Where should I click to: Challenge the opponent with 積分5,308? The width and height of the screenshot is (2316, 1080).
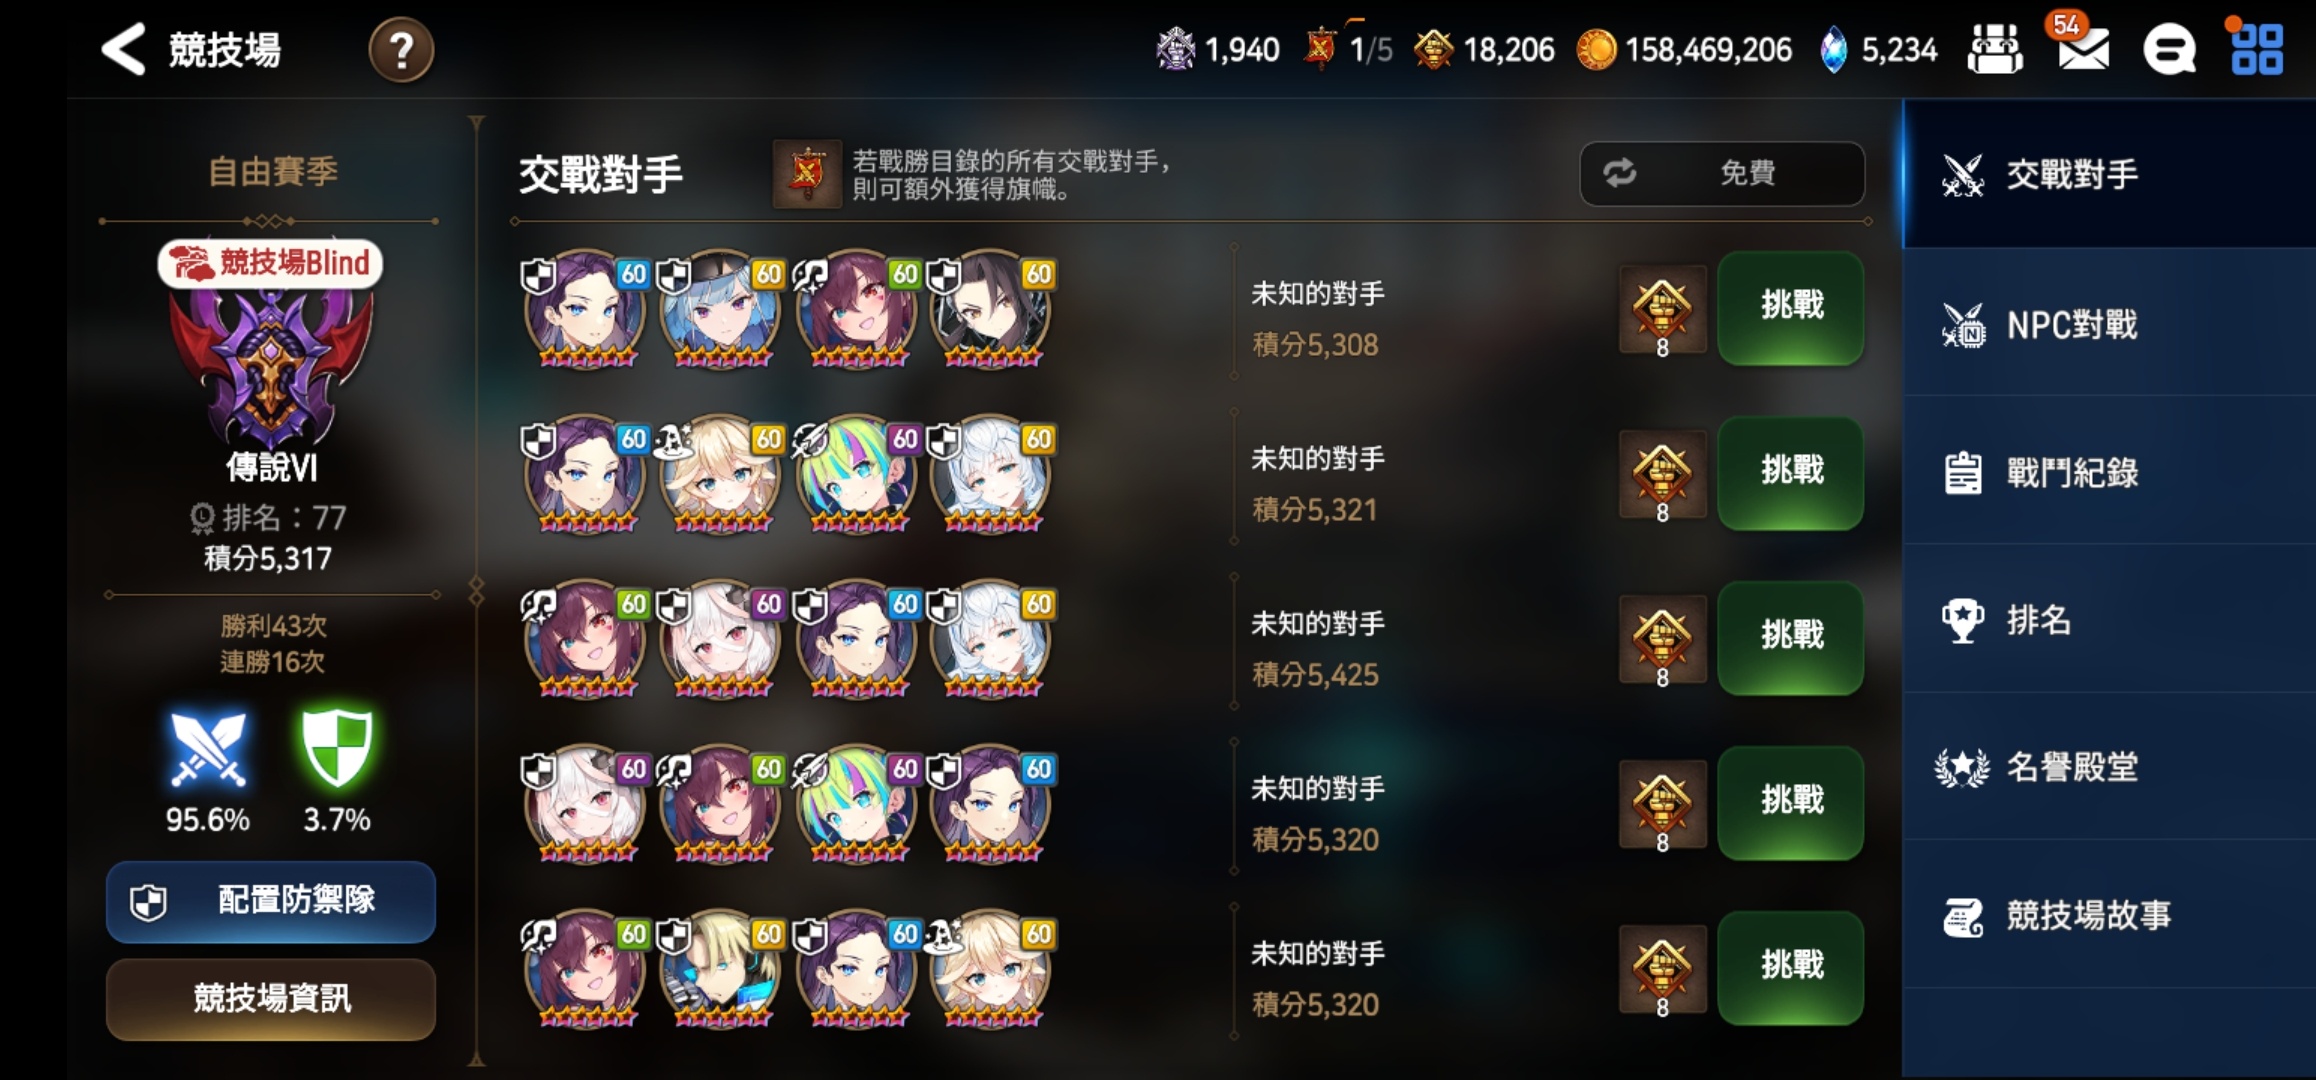[x=1791, y=307]
